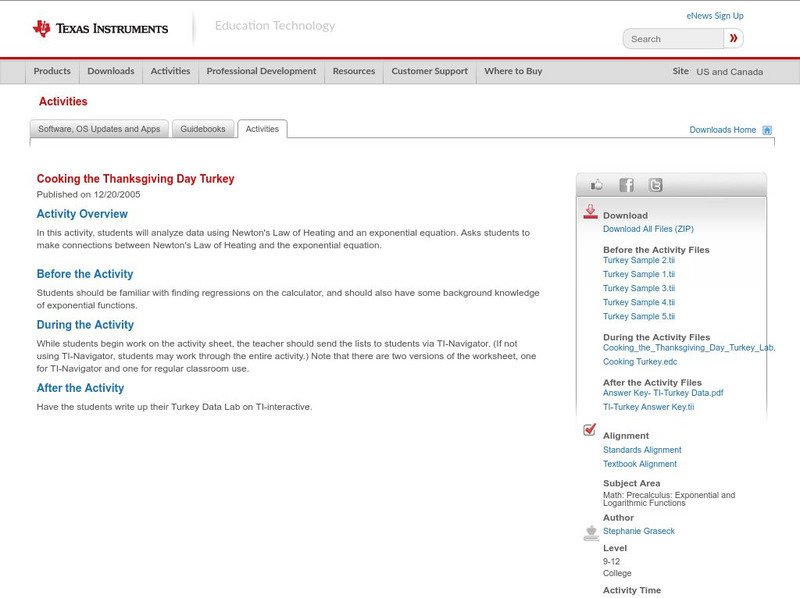Viewport: 800px width, 598px height.
Task: Click the 9-12 level text
Action: click(x=611, y=561)
